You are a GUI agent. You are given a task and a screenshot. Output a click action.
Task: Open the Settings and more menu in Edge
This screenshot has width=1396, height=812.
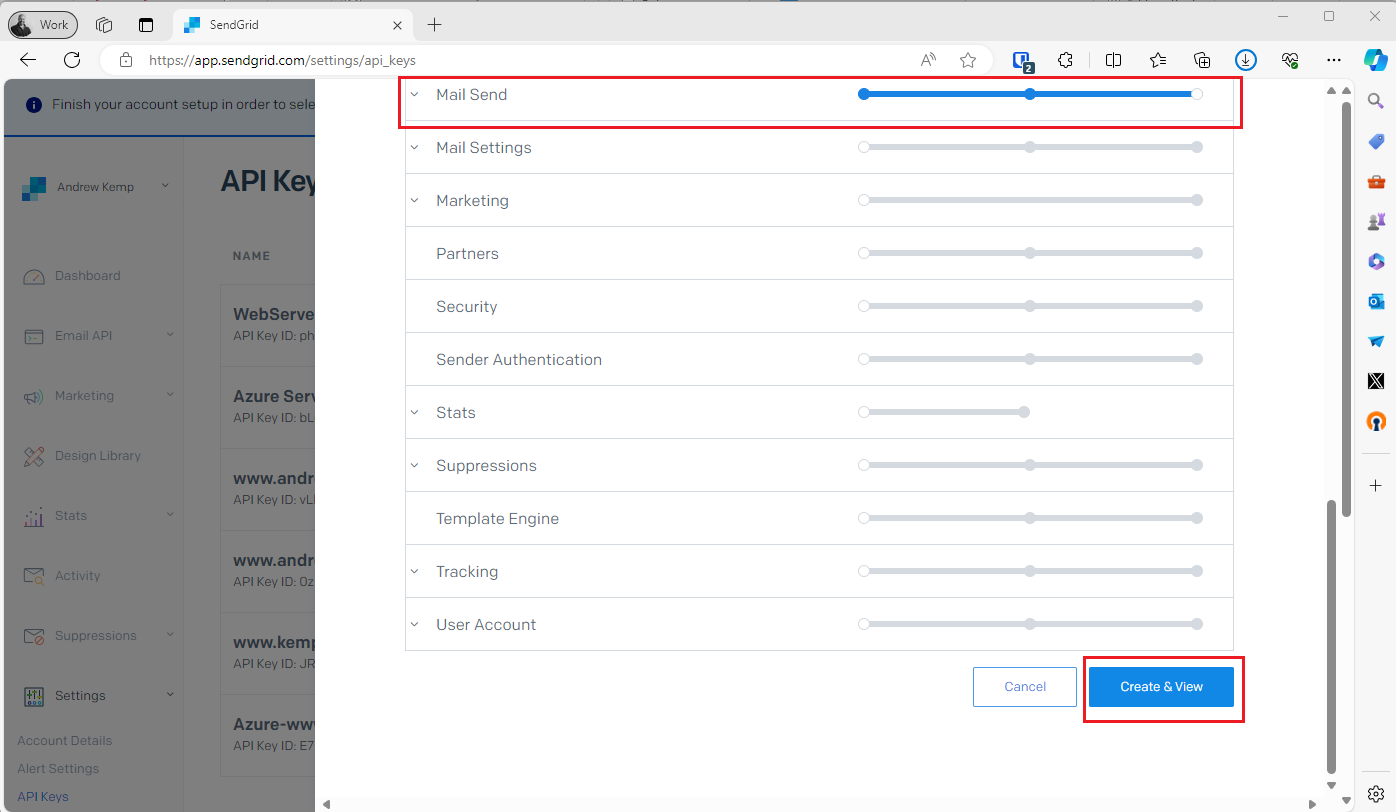click(1334, 60)
